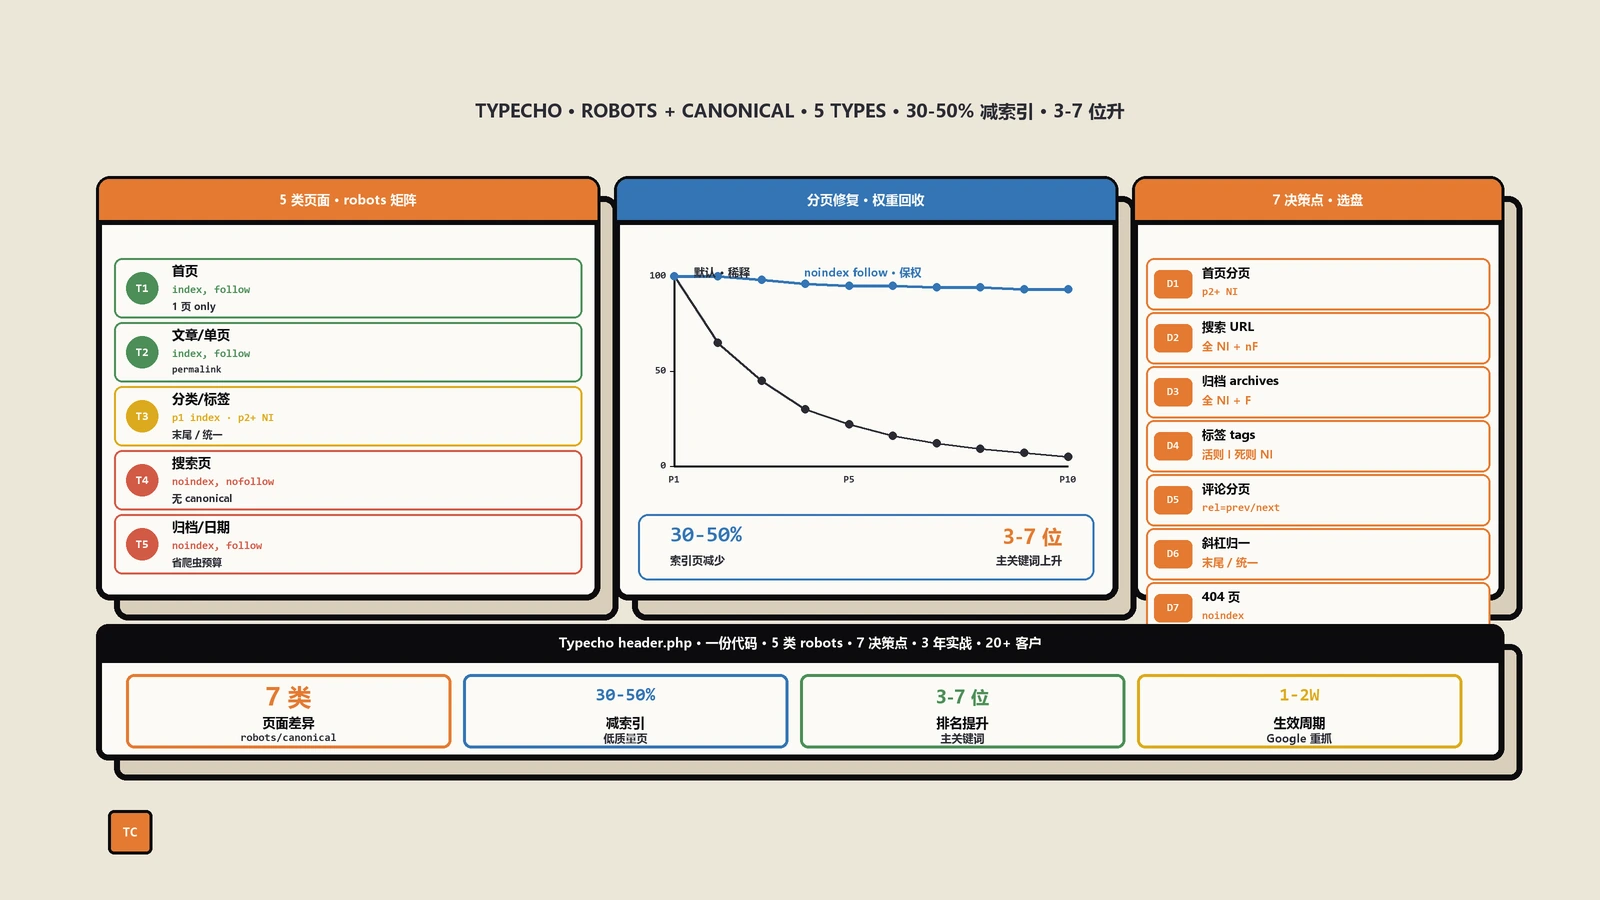The height and width of the screenshot is (900, 1600).
Task: Click the 'noindex follow · 保权' chart legend
Action: point(863,272)
